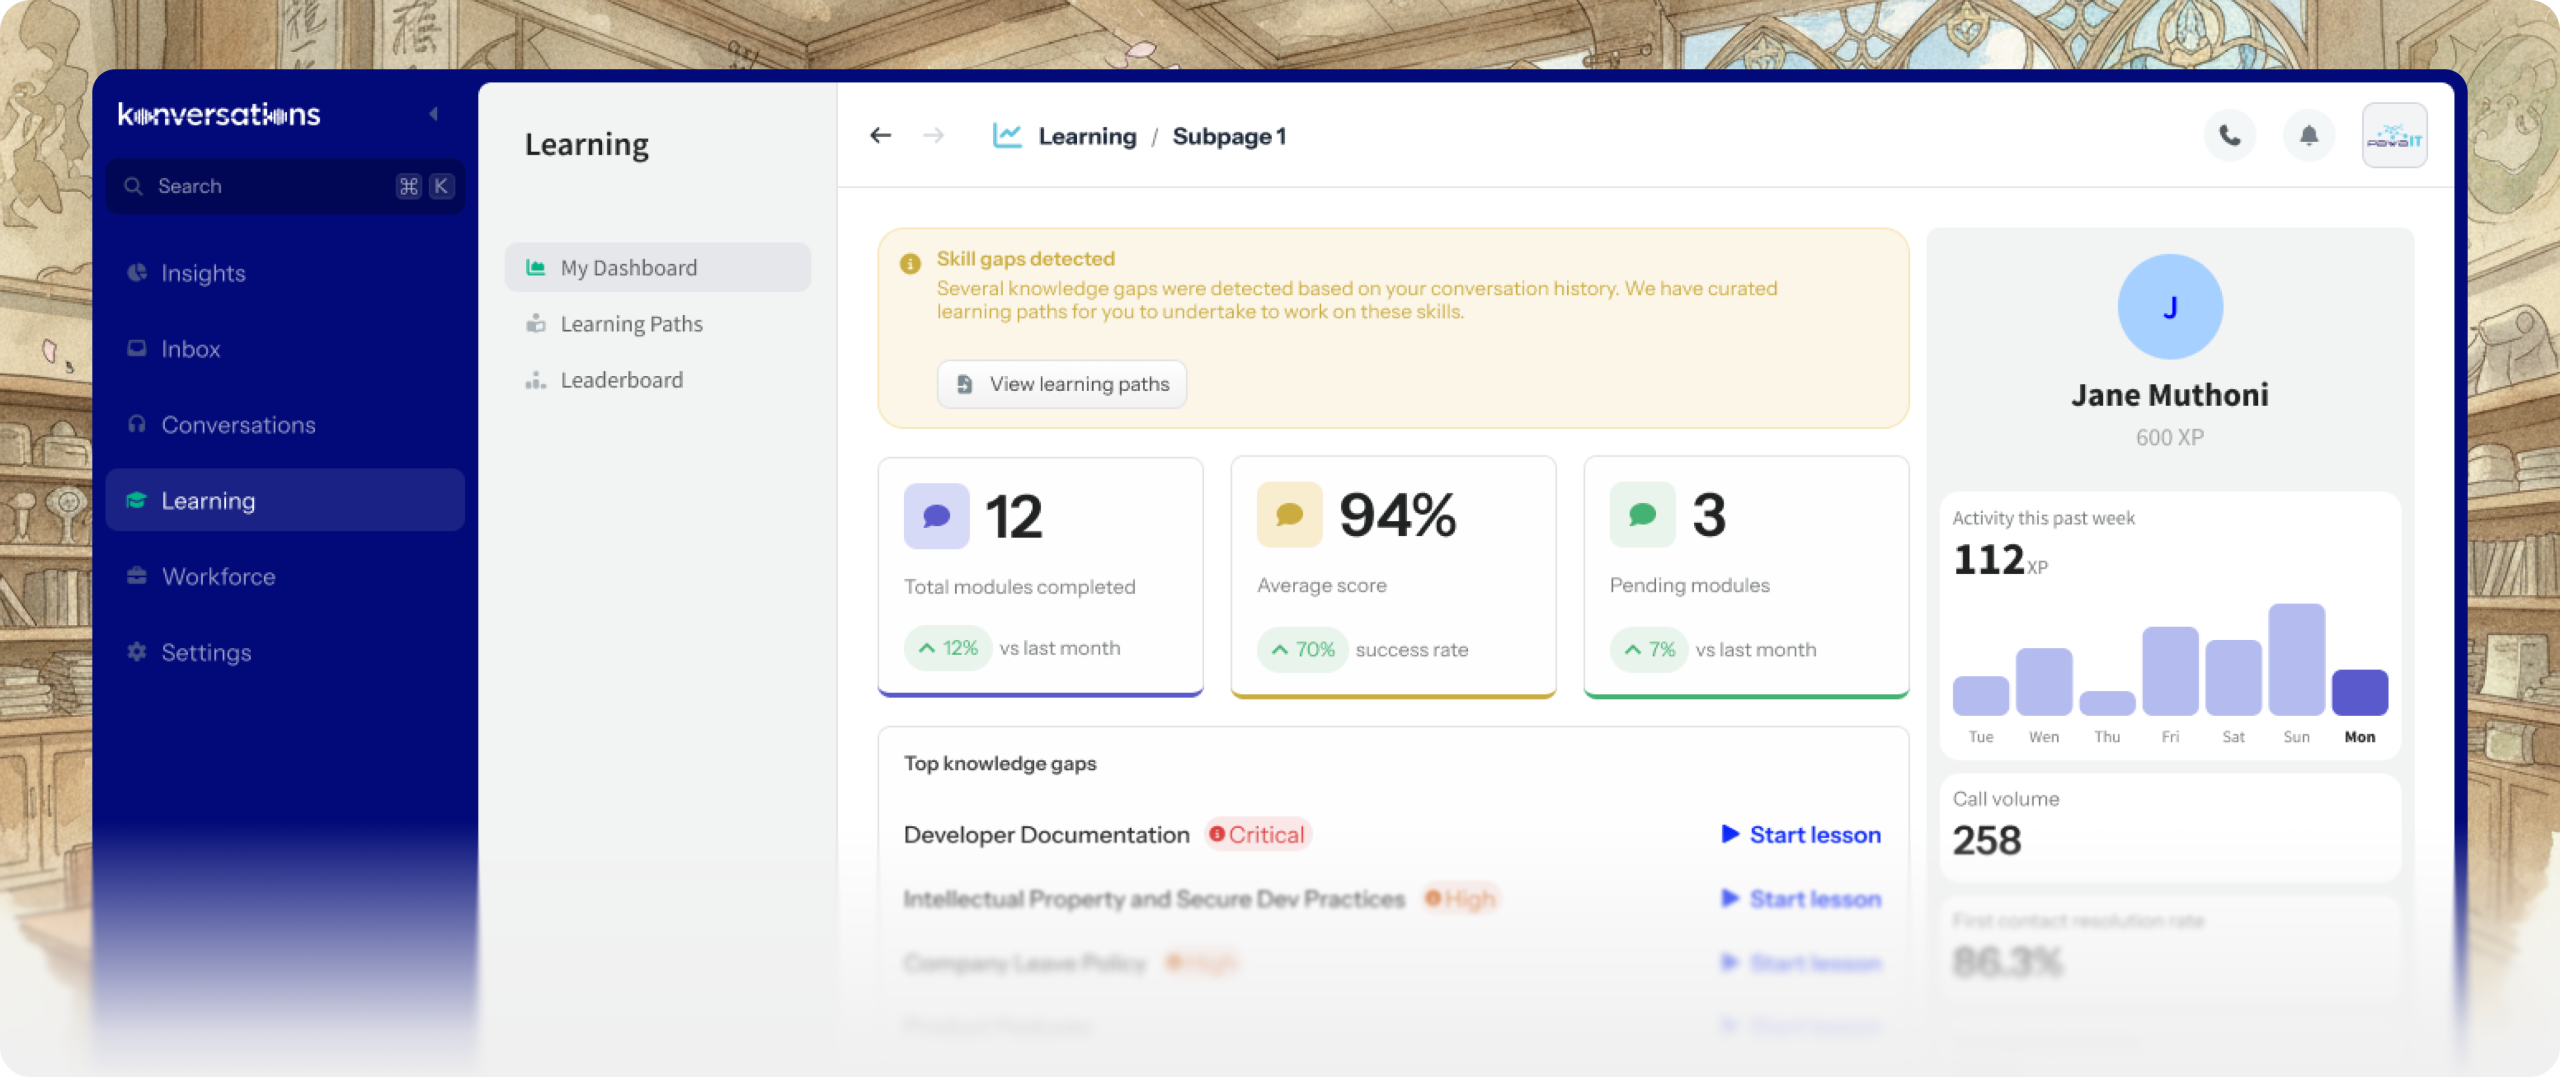Open the Leaderboard submenu item
This screenshot has width=2560, height=1077.
click(x=621, y=380)
